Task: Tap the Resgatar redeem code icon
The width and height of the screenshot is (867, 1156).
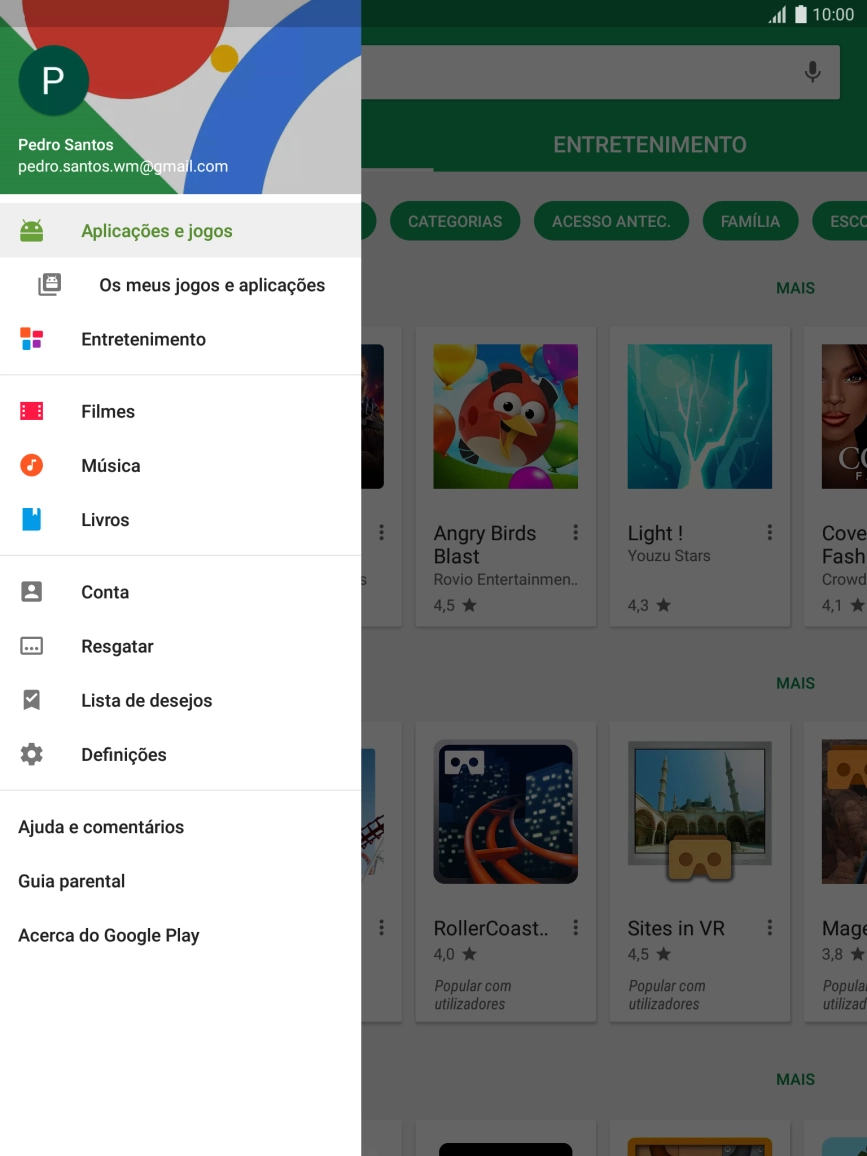Action: 31,646
